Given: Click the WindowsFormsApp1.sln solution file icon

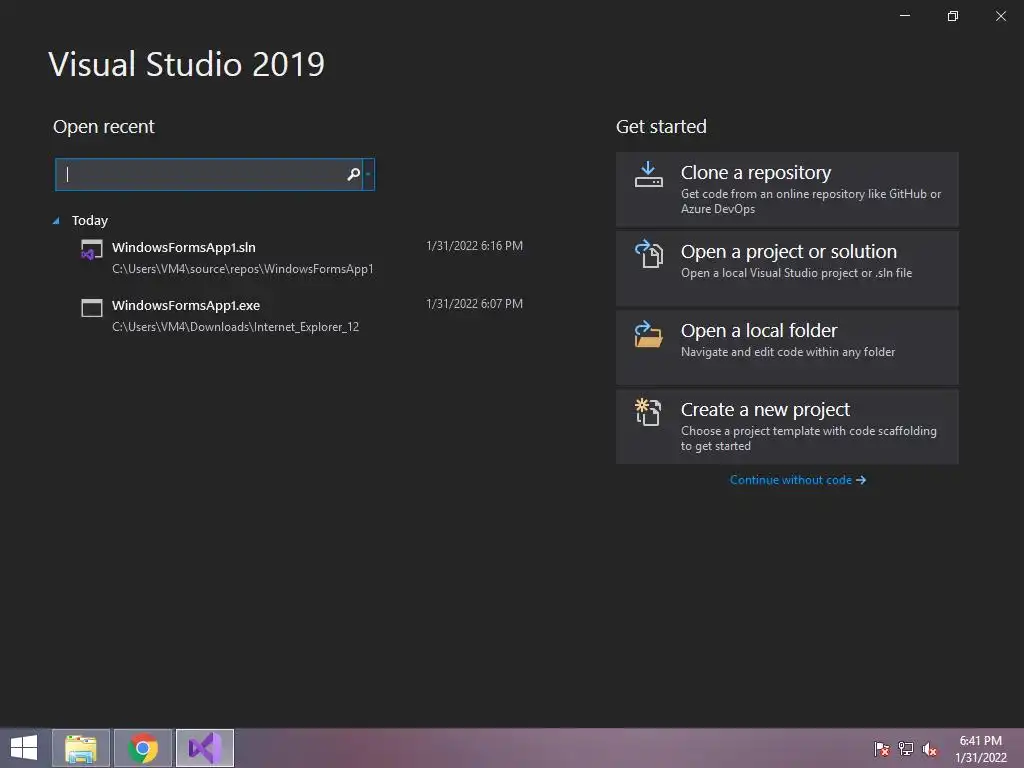Looking at the screenshot, I should point(91,249).
